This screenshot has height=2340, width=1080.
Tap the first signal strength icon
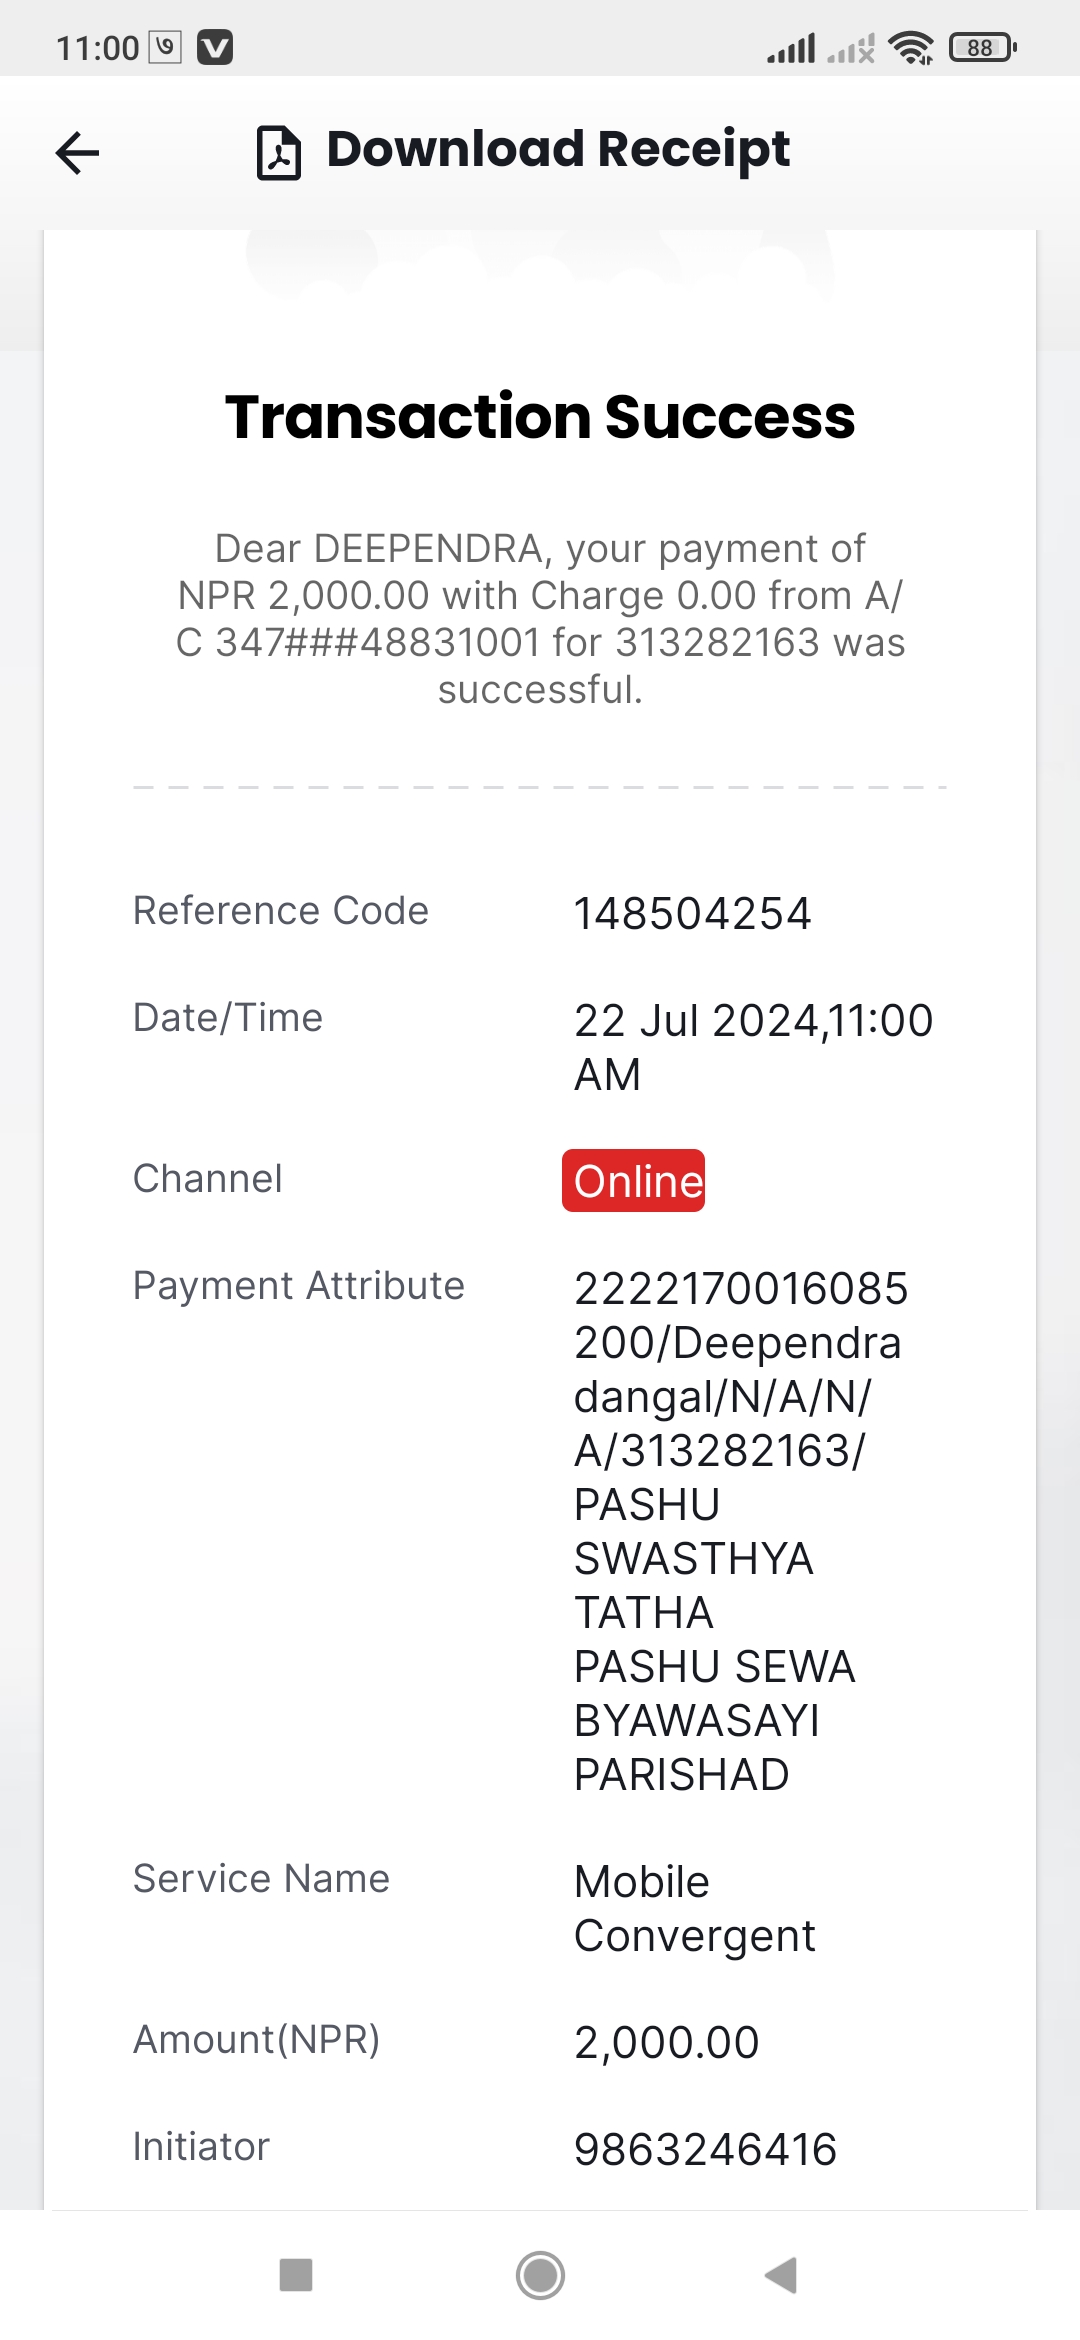(x=791, y=48)
